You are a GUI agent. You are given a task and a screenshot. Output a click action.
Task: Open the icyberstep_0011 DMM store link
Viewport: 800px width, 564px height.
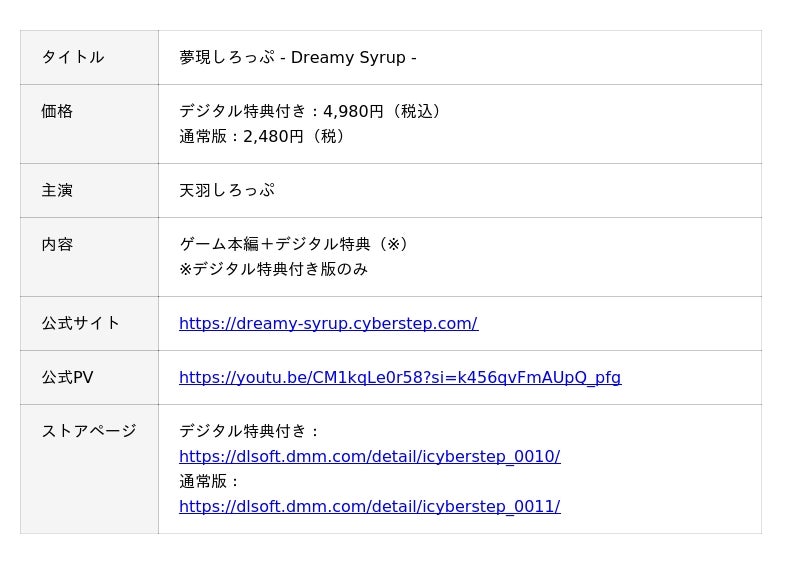click(369, 506)
